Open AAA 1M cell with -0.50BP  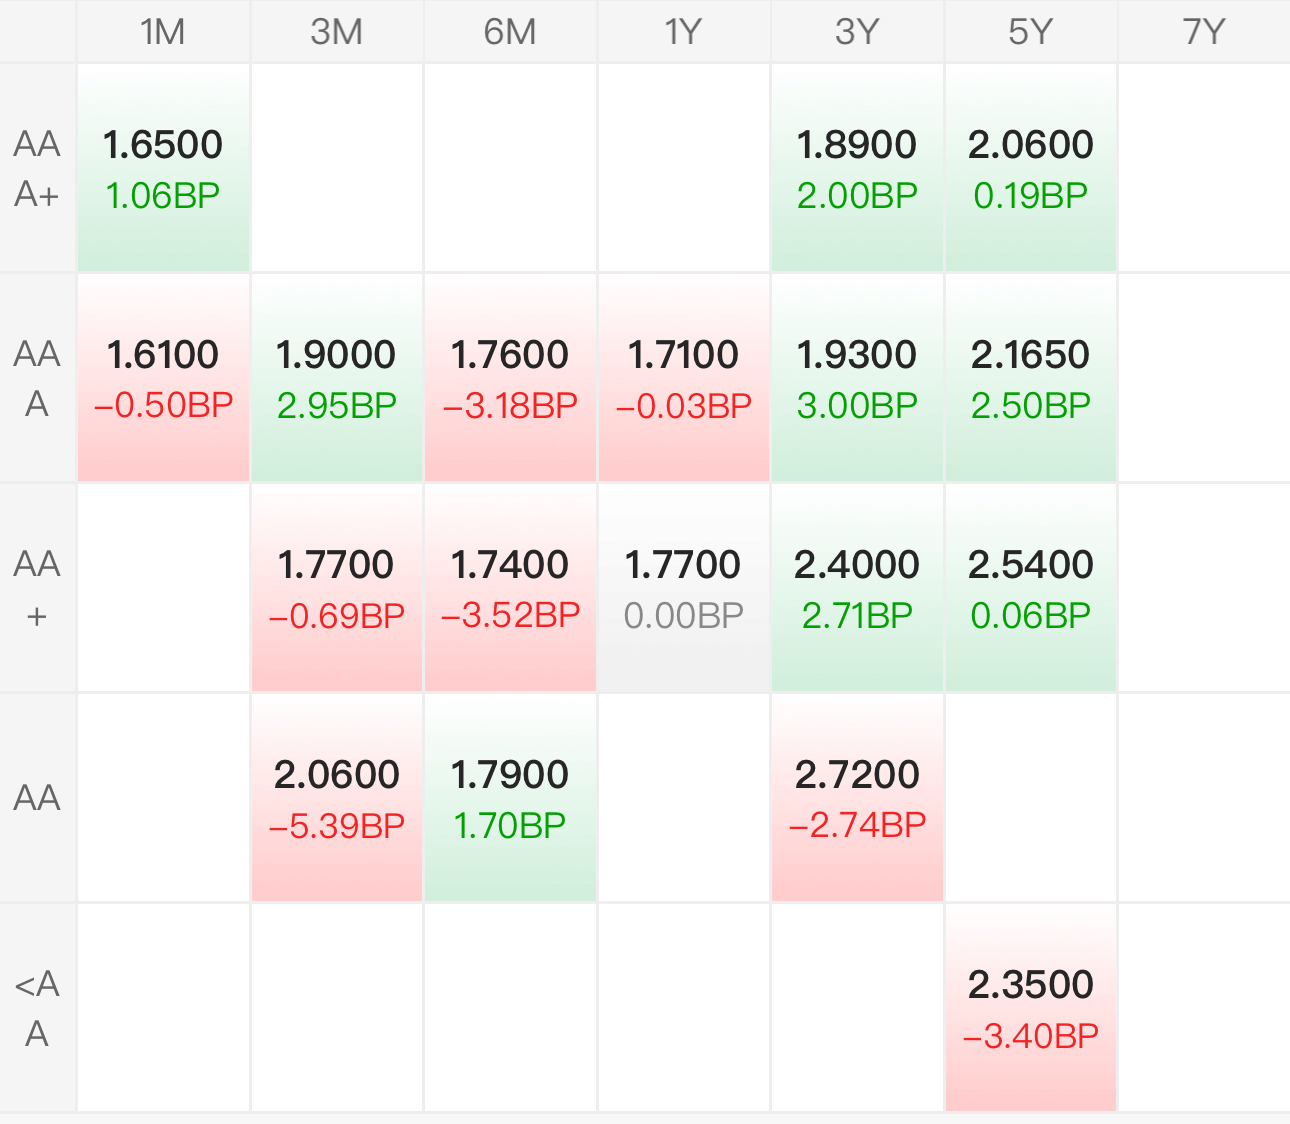[x=163, y=378]
